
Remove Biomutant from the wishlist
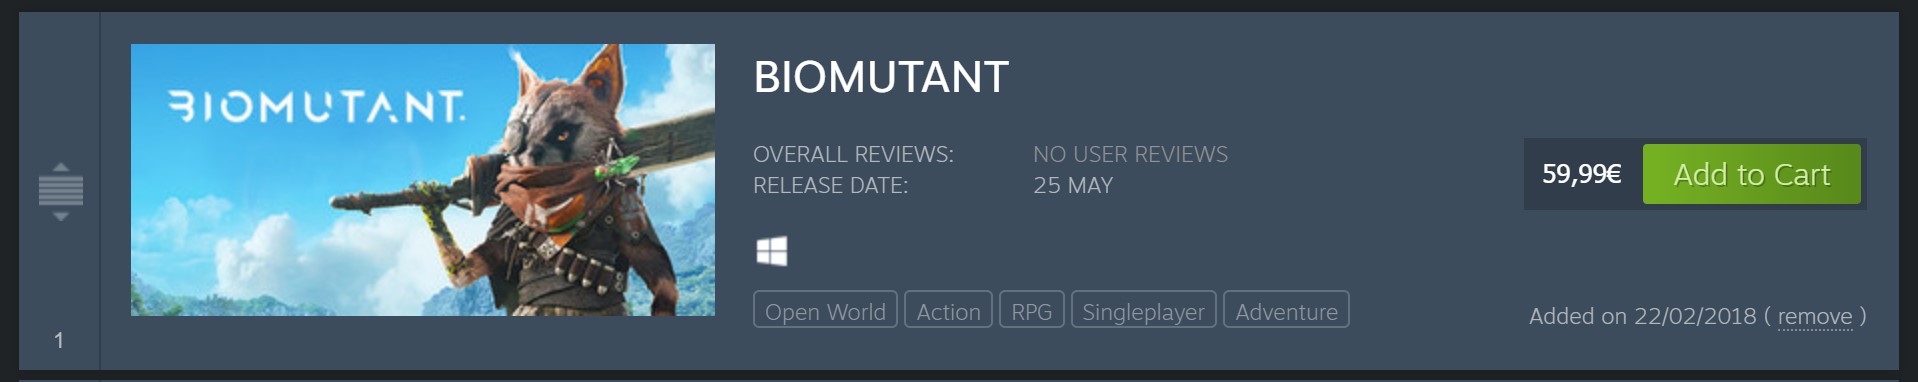[1815, 317]
